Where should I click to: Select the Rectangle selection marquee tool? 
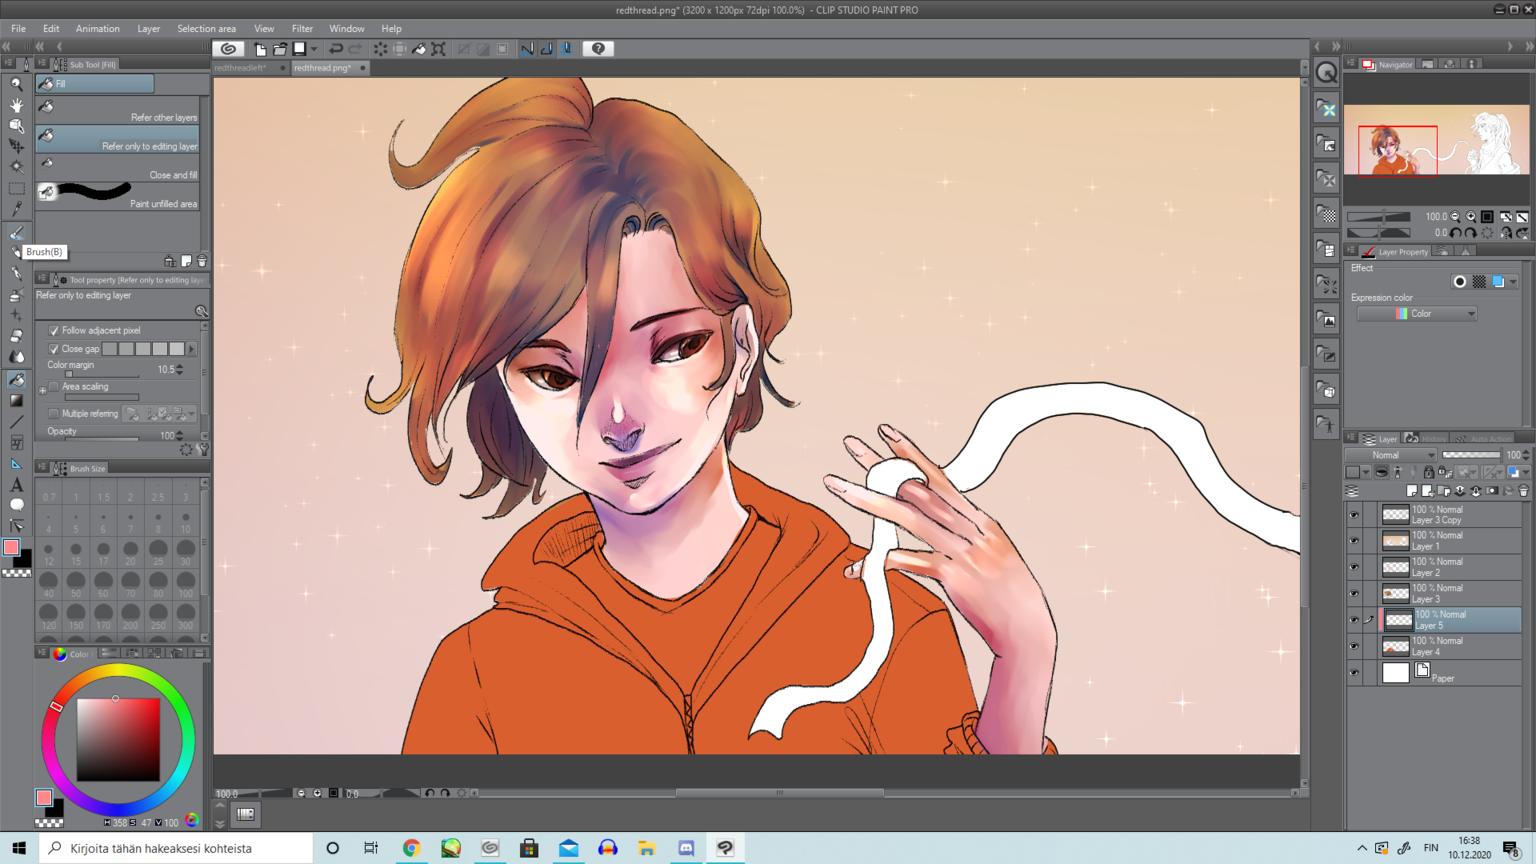(17, 188)
